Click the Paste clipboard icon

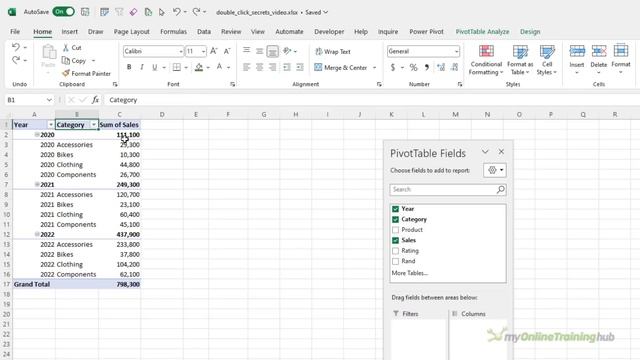coord(48,53)
